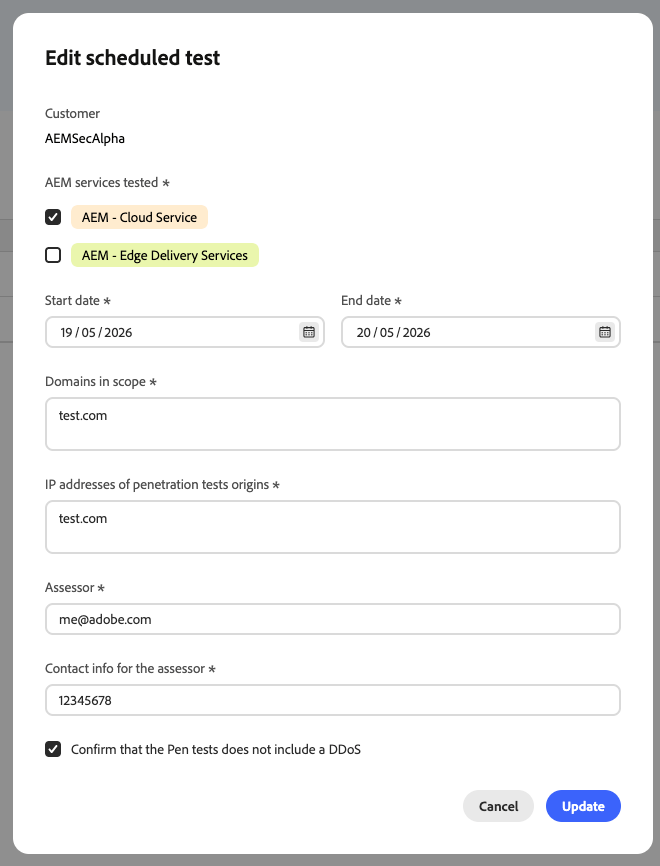The height and width of the screenshot is (866, 660).
Task: Click the AEM services tested label
Action: coord(107,183)
